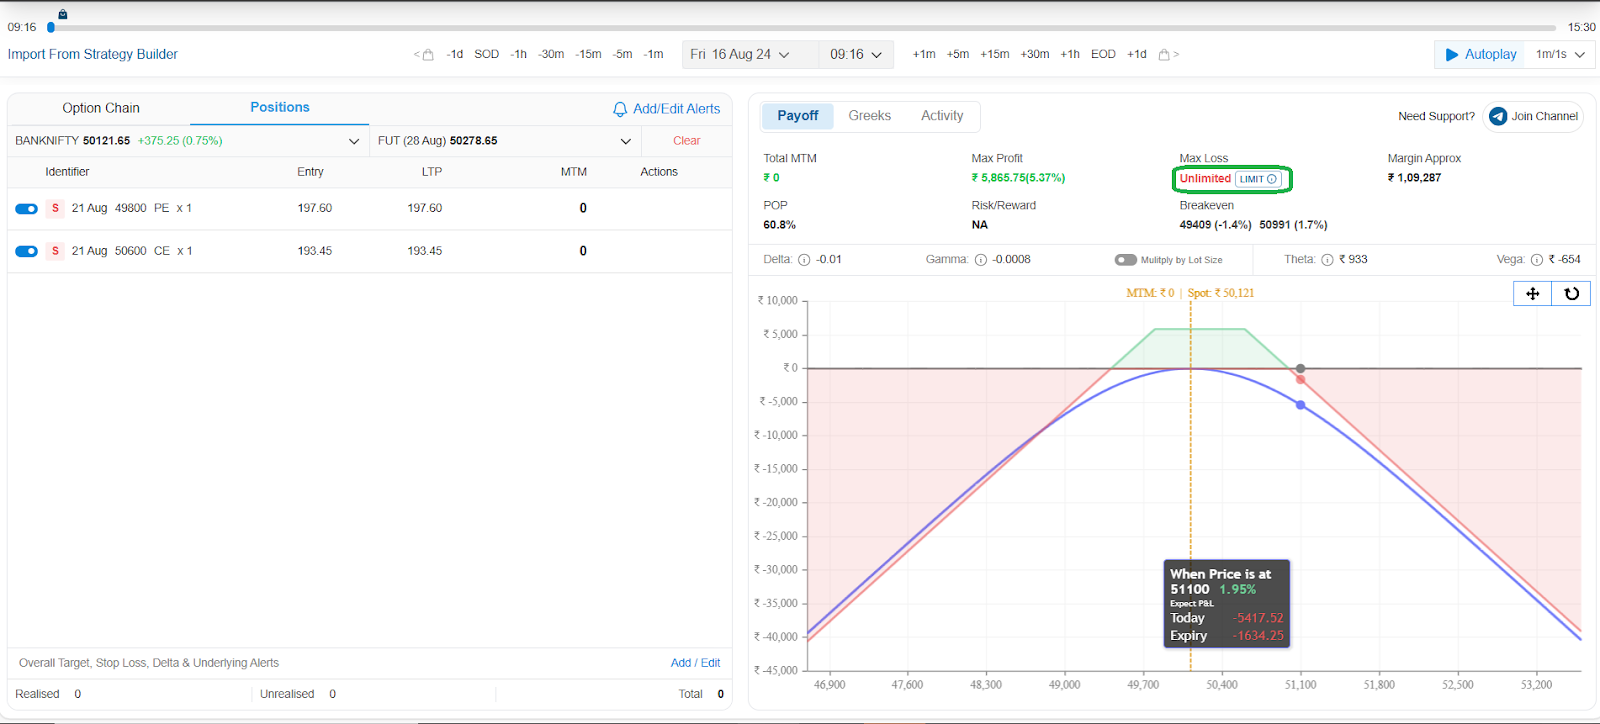
Task: Click the Margin Approx value 1,09,287
Action: [1414, 178]
